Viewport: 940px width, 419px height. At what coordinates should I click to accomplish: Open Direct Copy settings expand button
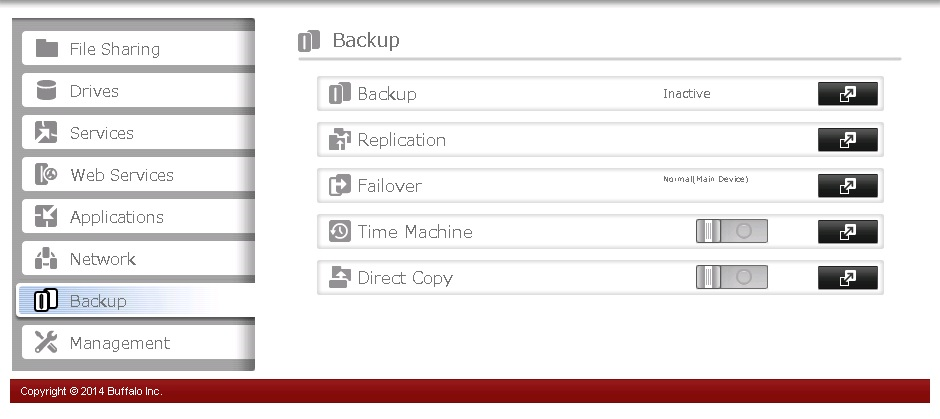[847, 278]
